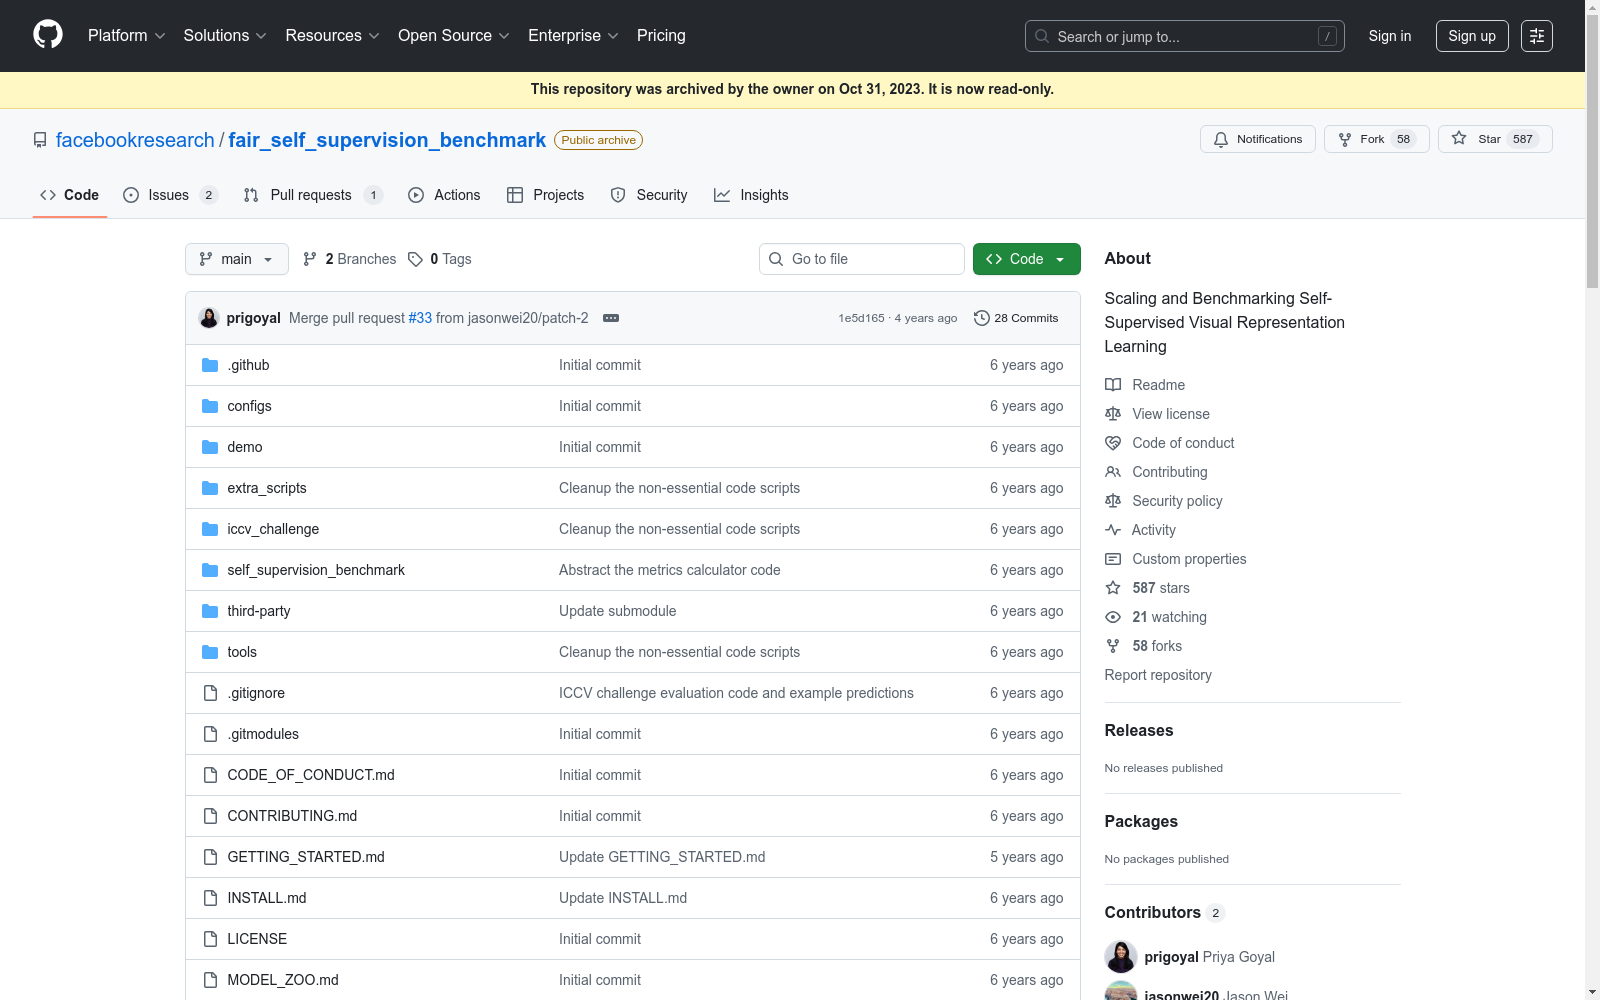Viewport: 1600px width, 1000px height.
Task: Open the demo folder icon
Action: (210, 447)
